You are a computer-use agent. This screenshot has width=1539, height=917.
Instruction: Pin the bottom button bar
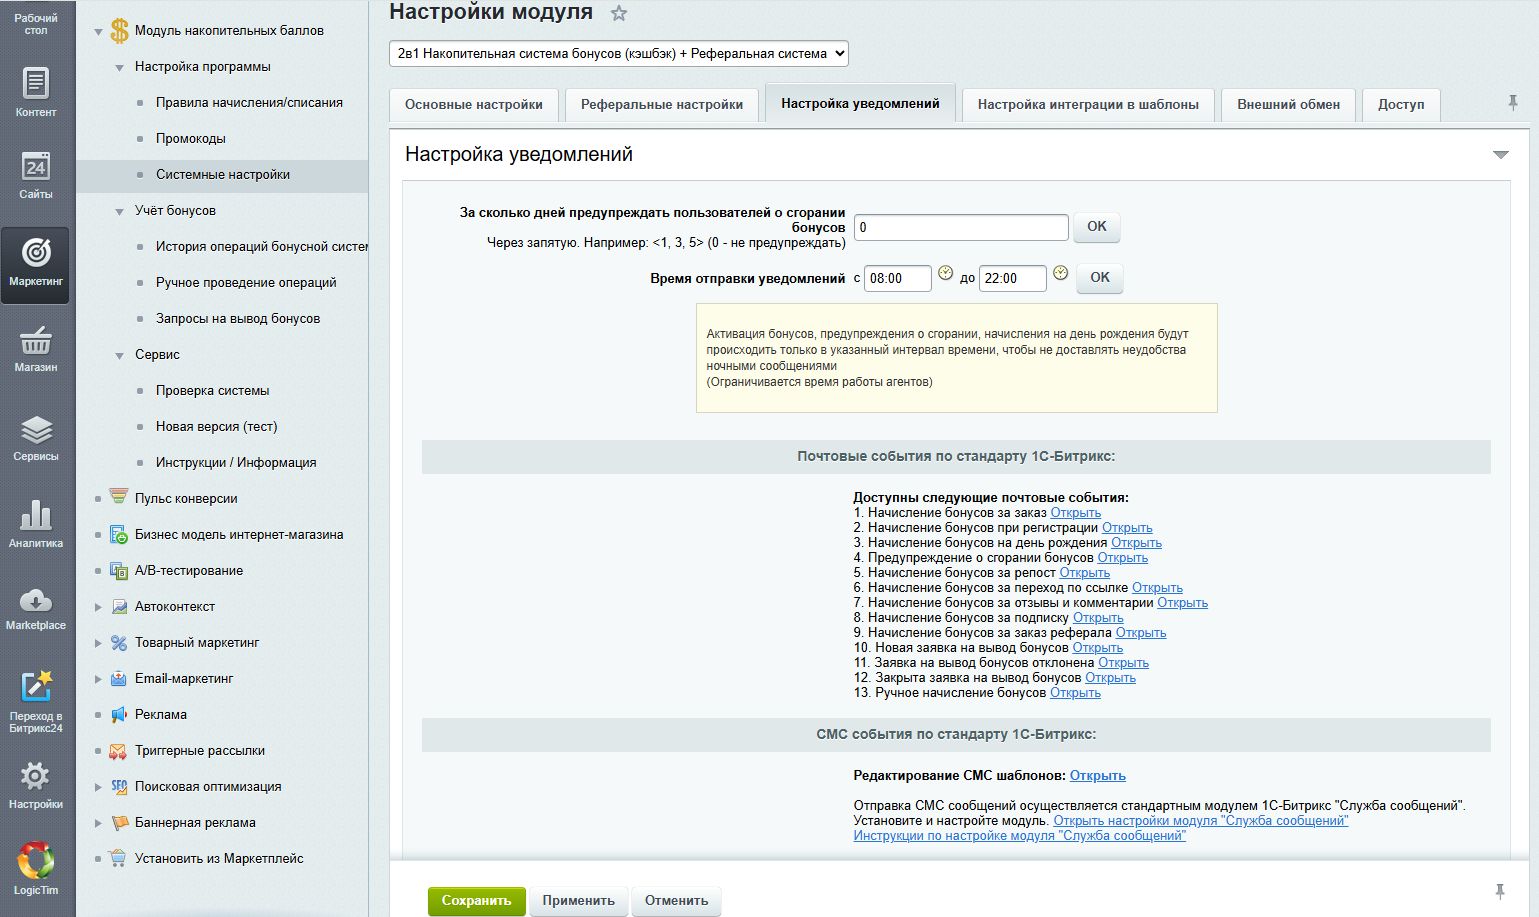(1500, 891)
